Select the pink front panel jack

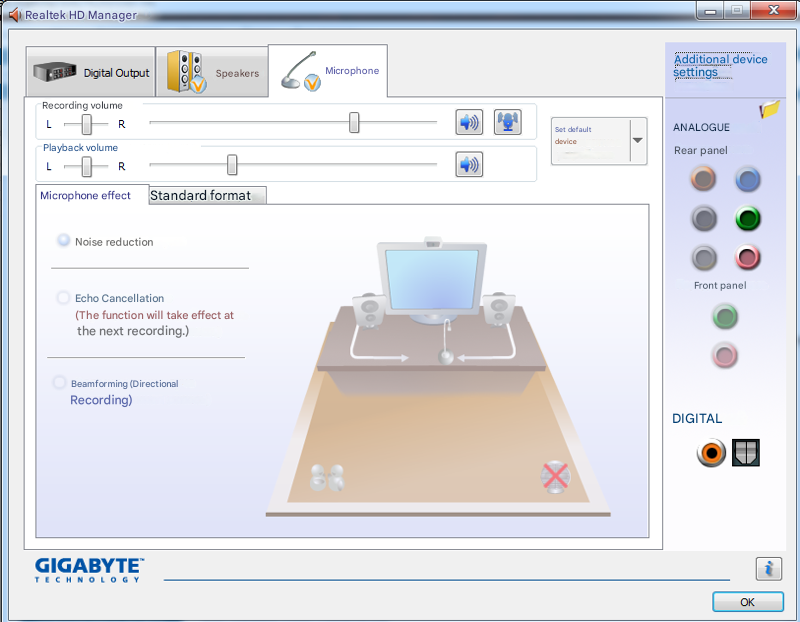coord(725,355)
